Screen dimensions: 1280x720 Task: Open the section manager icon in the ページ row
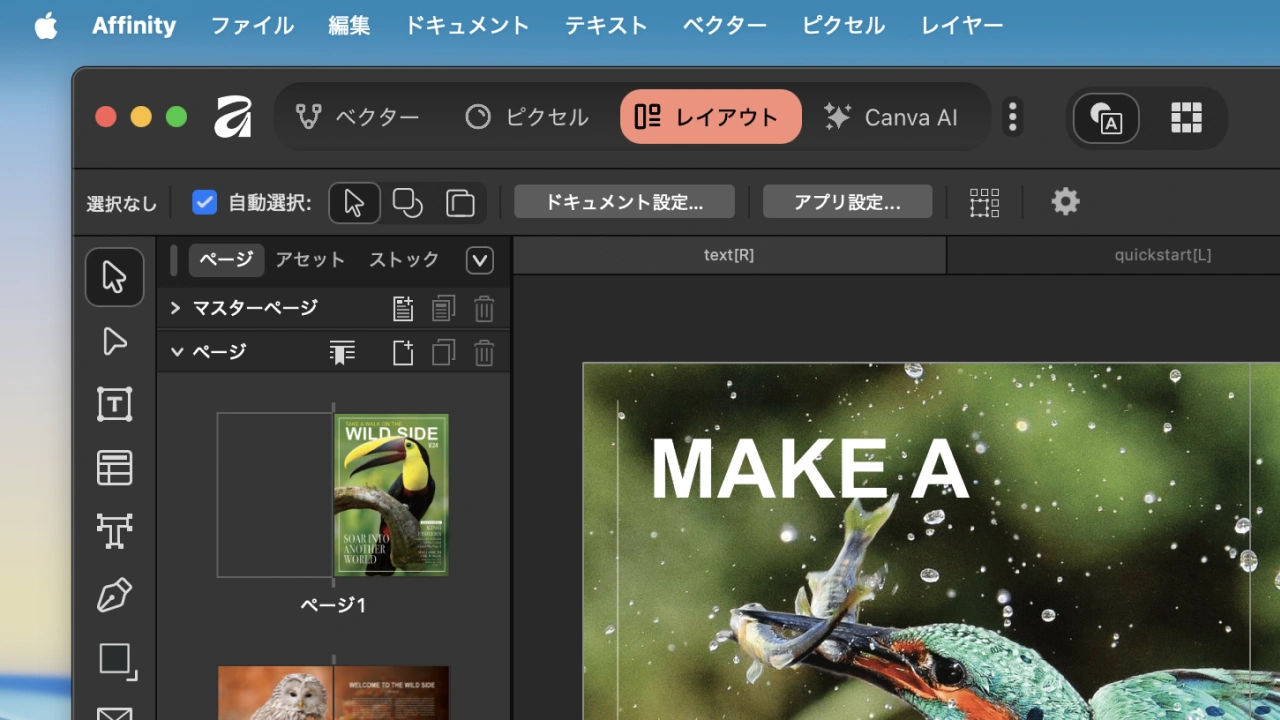341,352
